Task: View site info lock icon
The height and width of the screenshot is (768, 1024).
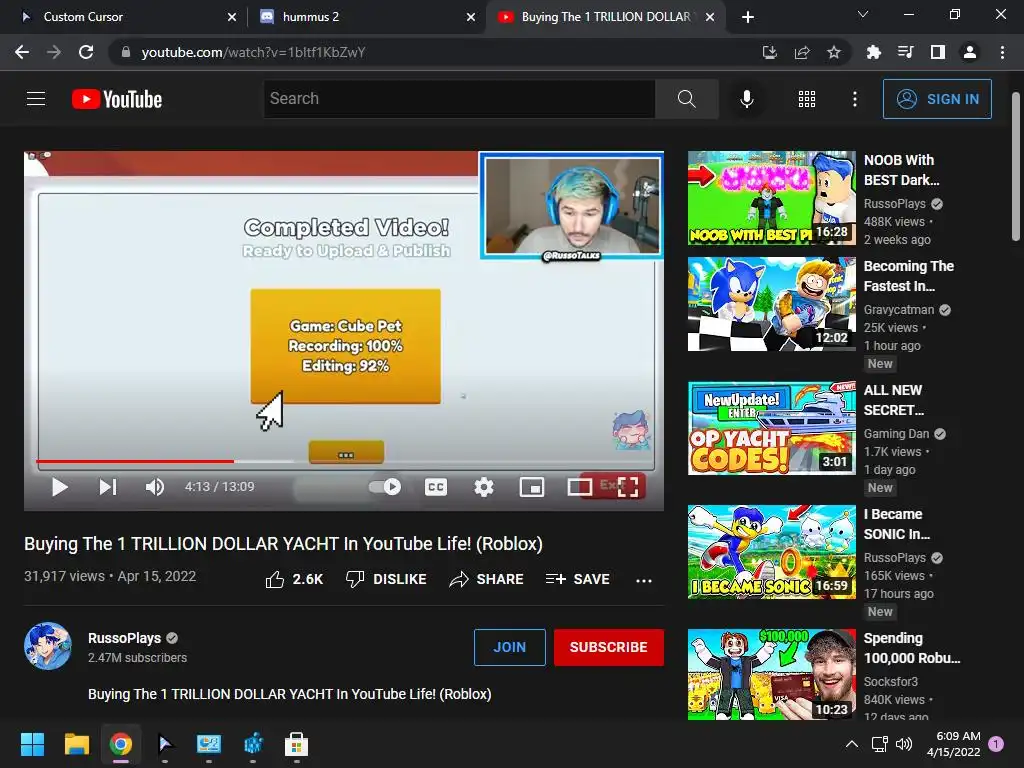Action: pos(125,52)
